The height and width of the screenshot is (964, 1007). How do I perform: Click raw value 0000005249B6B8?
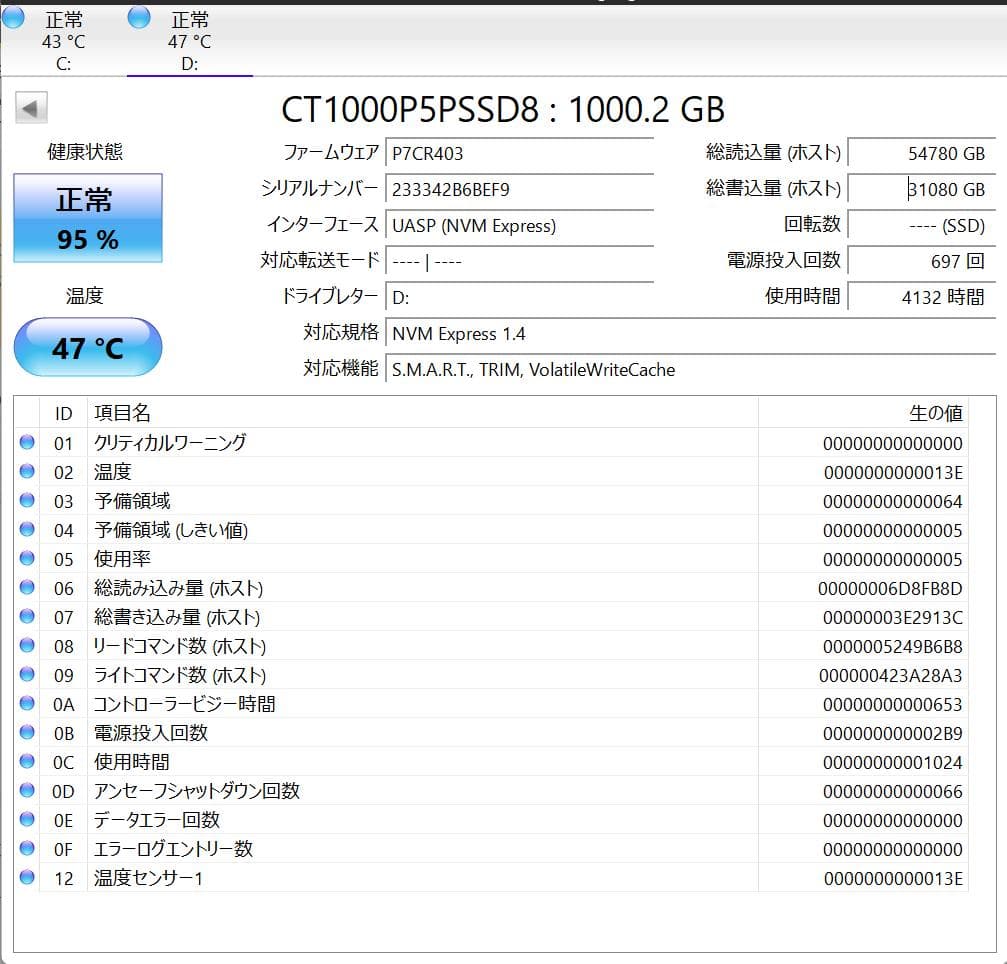point(893,647)
